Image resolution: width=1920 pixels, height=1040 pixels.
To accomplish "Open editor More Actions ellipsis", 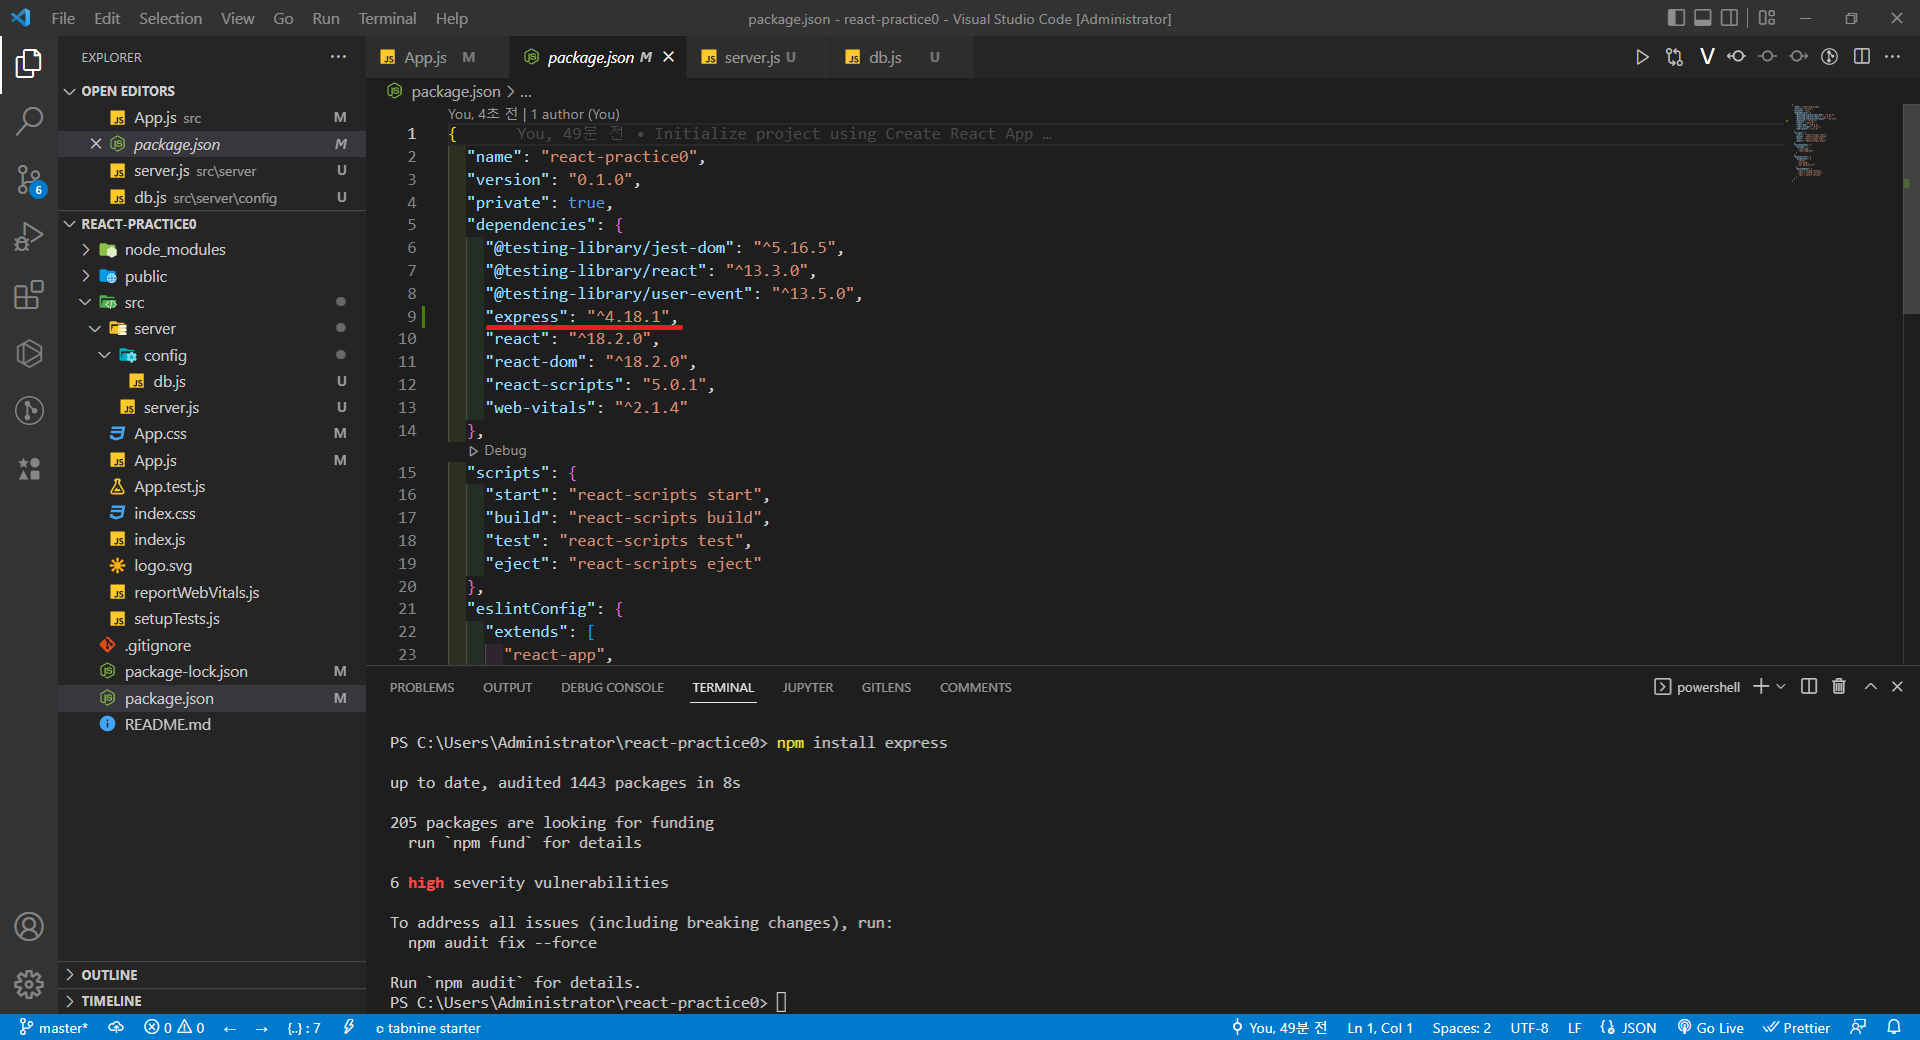I will 1892,57.
